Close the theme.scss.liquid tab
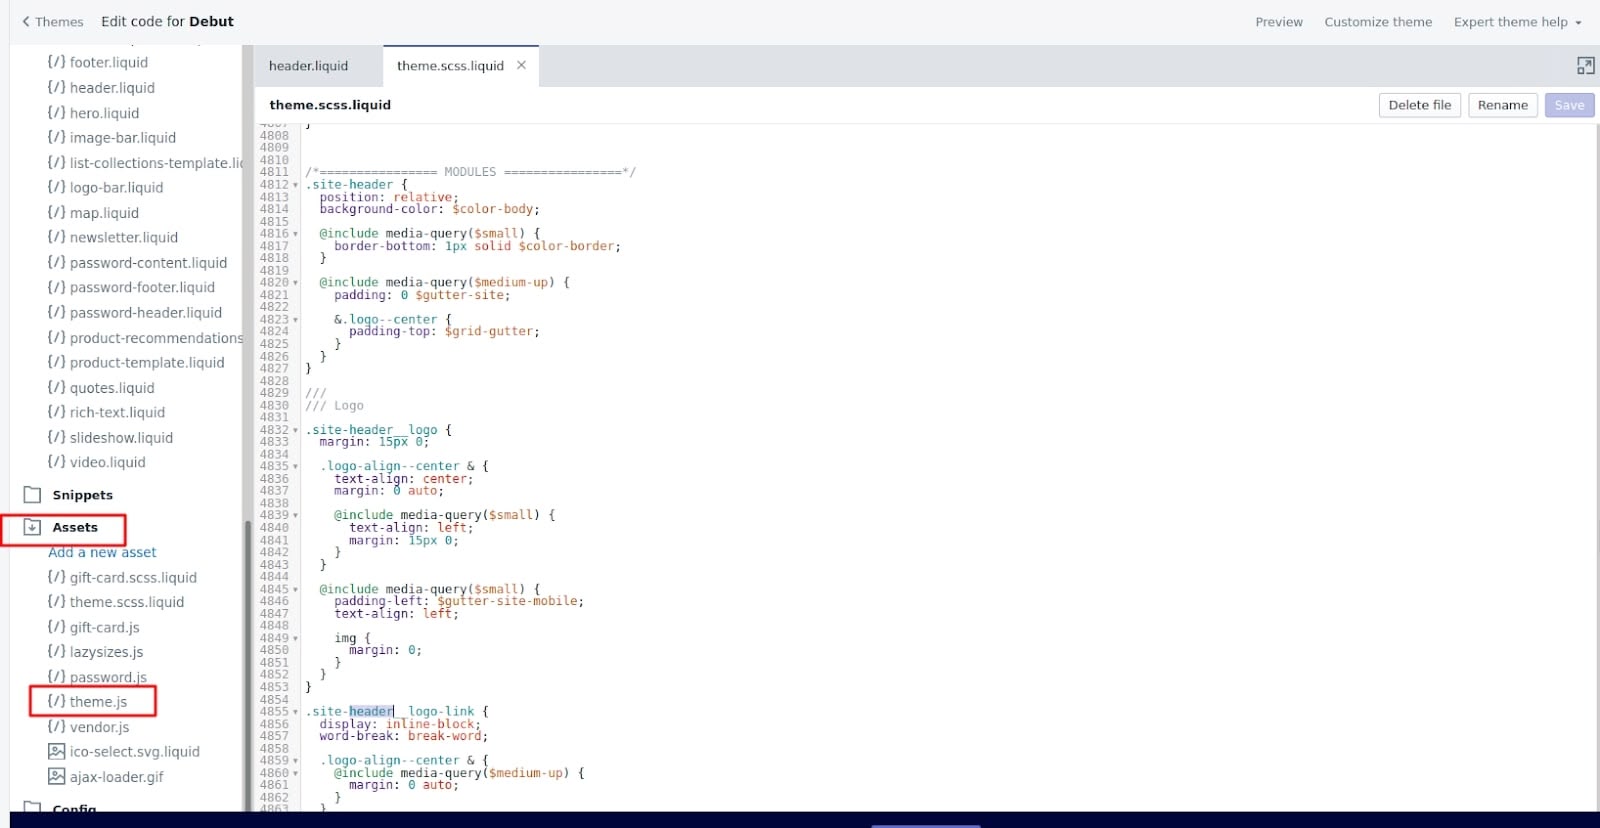The image size is (1600, 828). (521, 66)
